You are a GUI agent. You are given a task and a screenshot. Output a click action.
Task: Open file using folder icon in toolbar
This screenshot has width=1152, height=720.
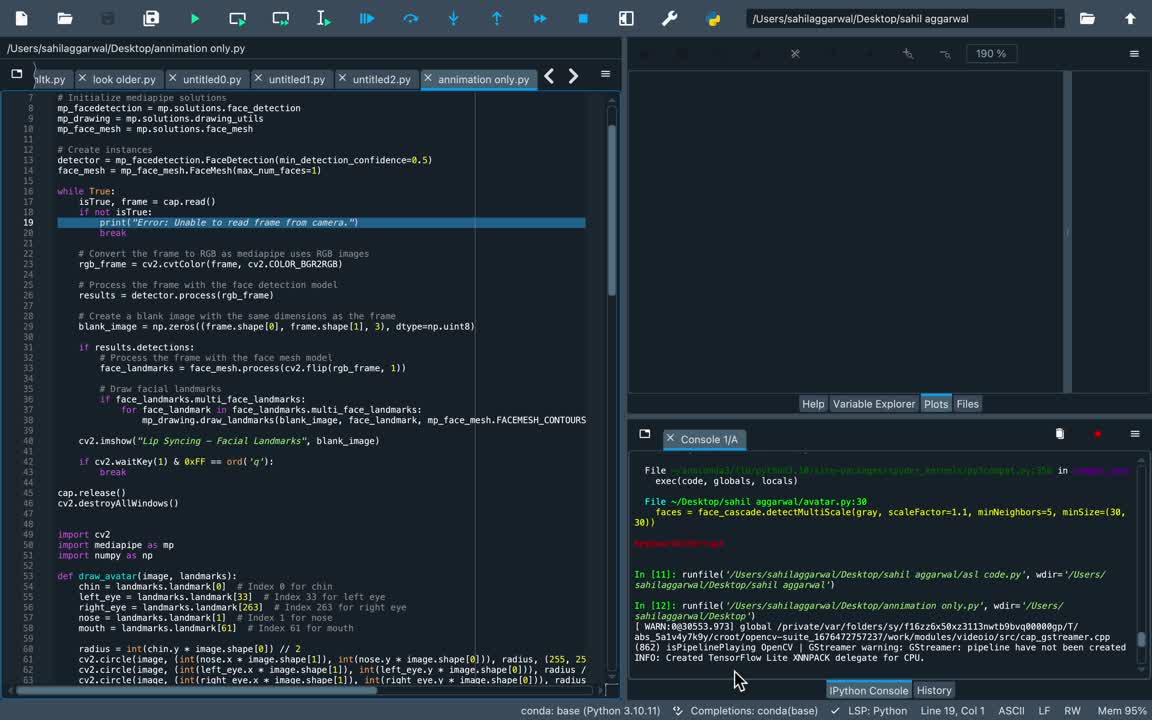65,18
